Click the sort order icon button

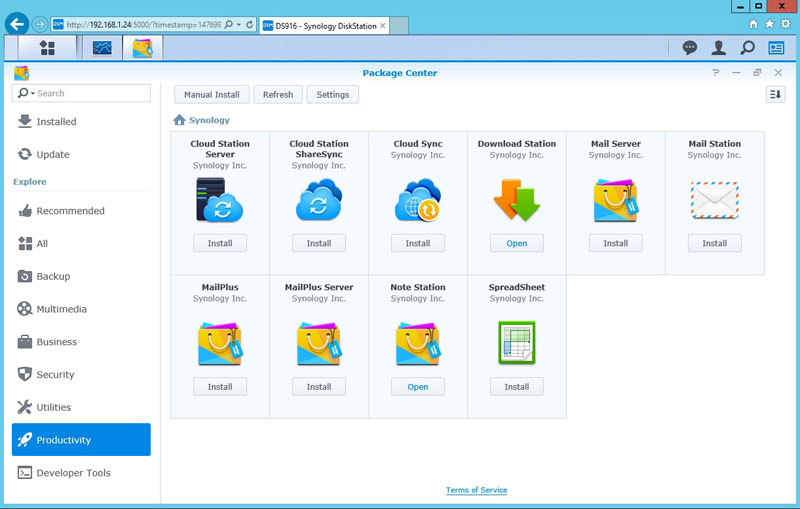pos(776,94)
